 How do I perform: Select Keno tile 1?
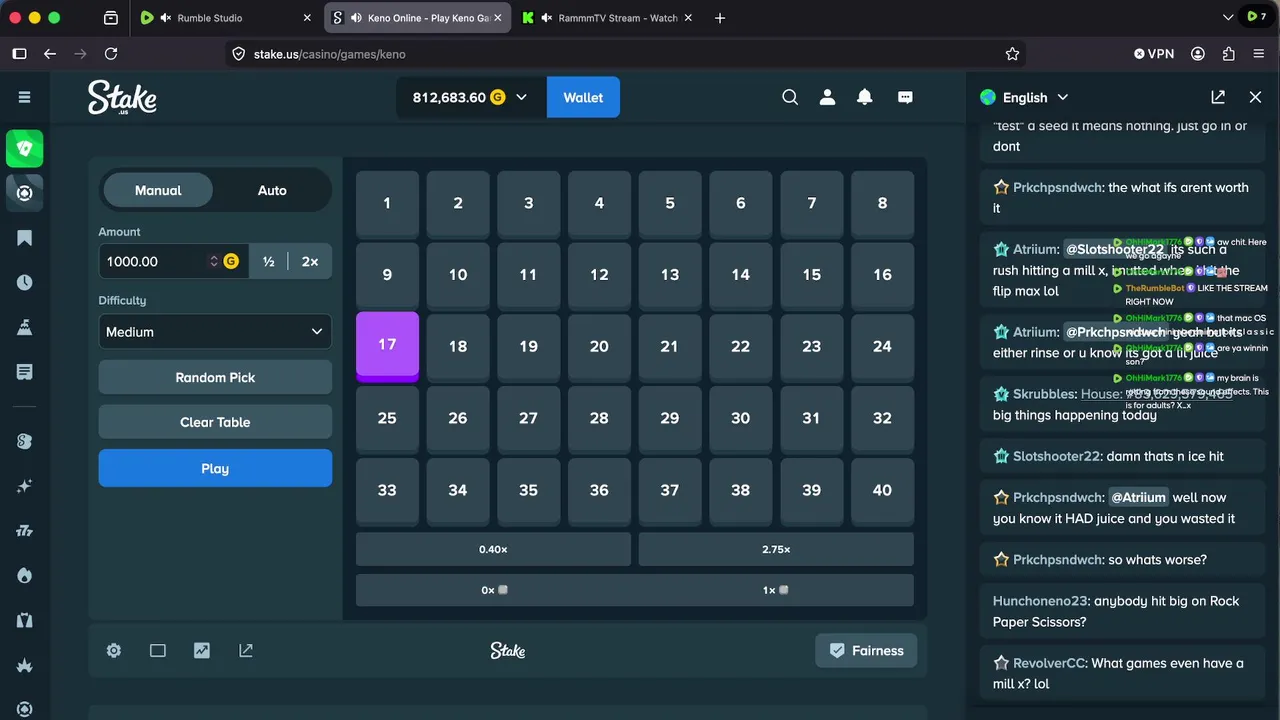pyautogui.click(x=387, y=204)
